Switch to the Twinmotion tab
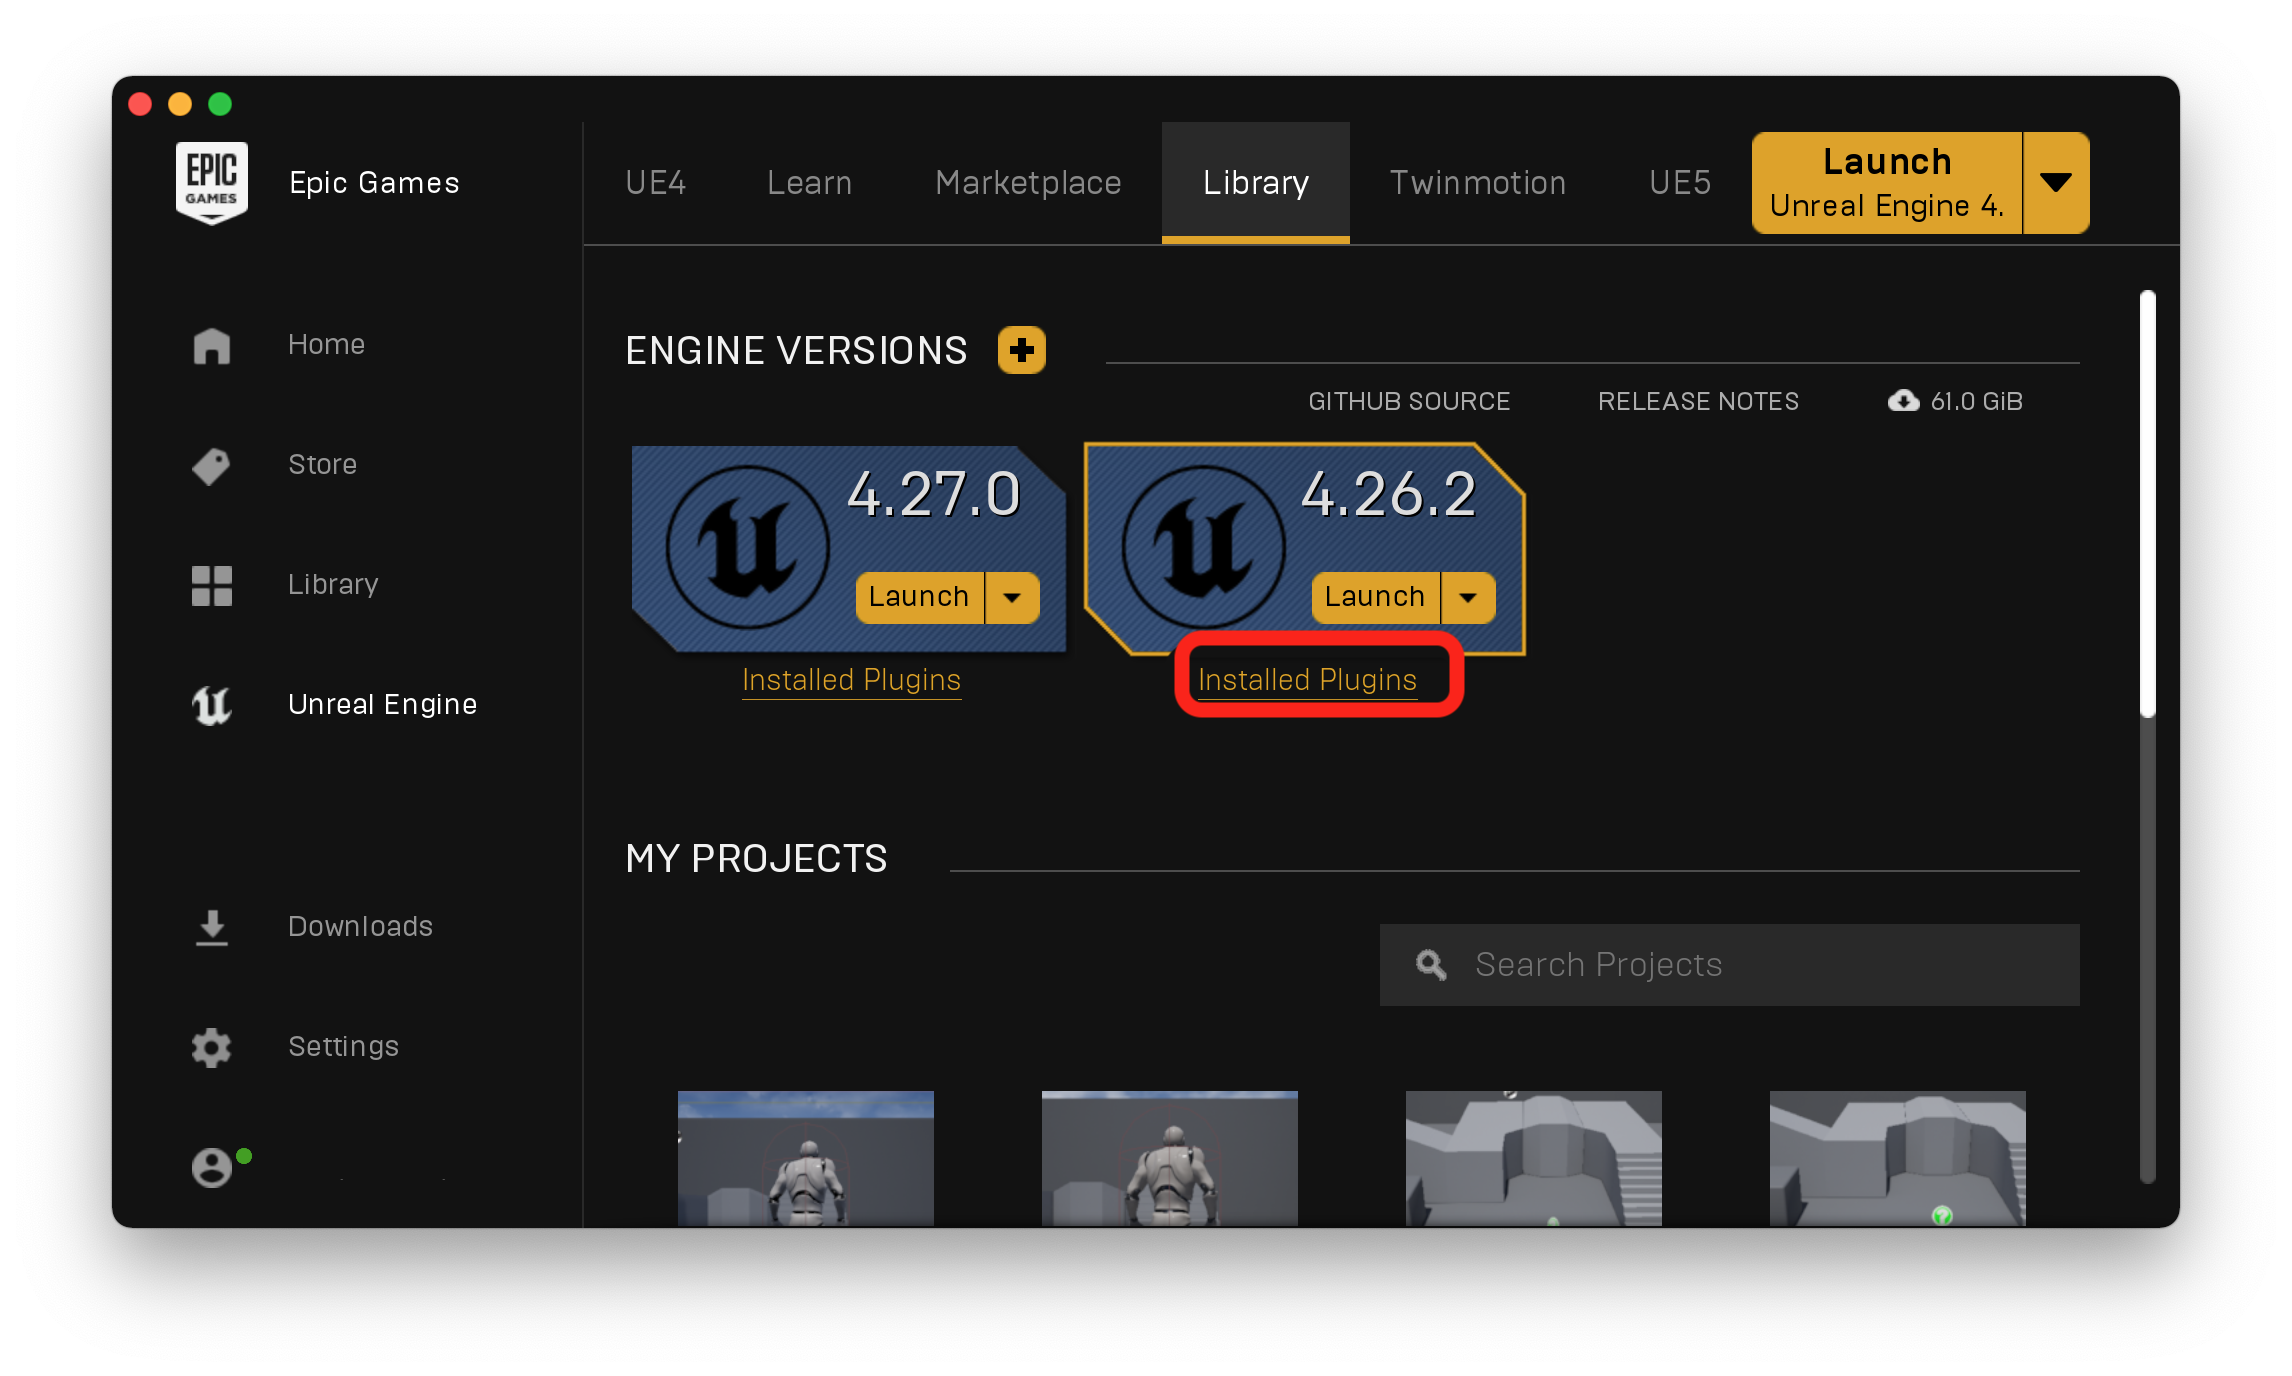This screenshot has width=2292, height=1376. click(1477, 183)
